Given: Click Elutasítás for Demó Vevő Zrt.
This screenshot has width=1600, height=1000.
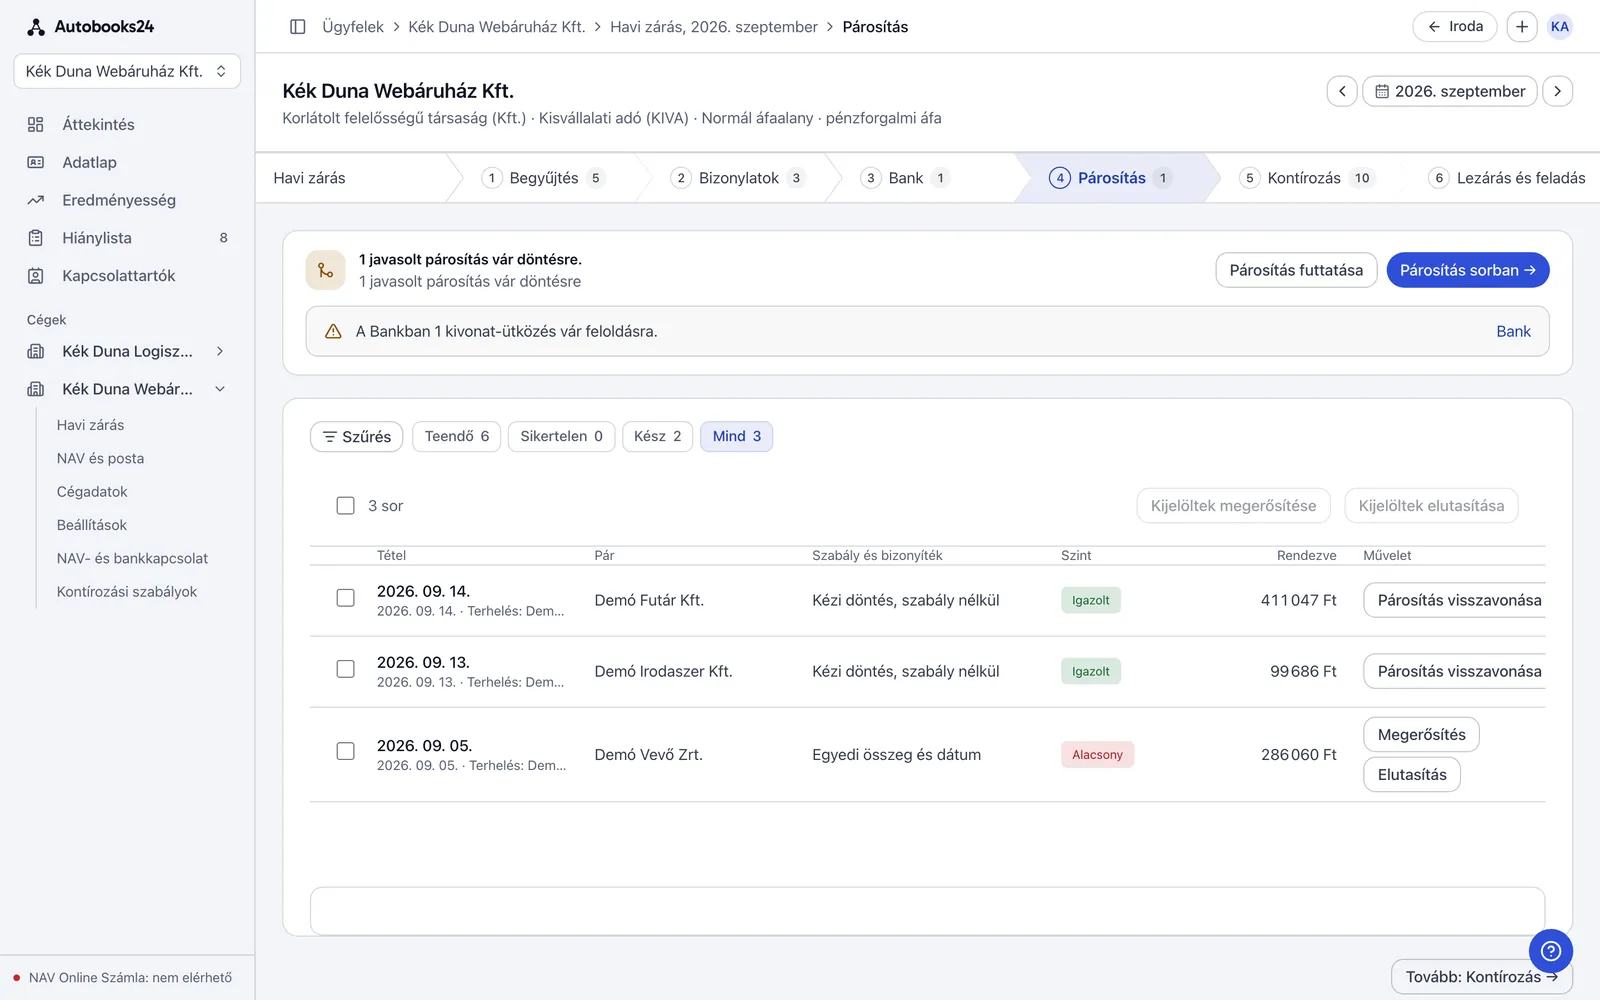Looking at the screenshot, I should 1412,775.
